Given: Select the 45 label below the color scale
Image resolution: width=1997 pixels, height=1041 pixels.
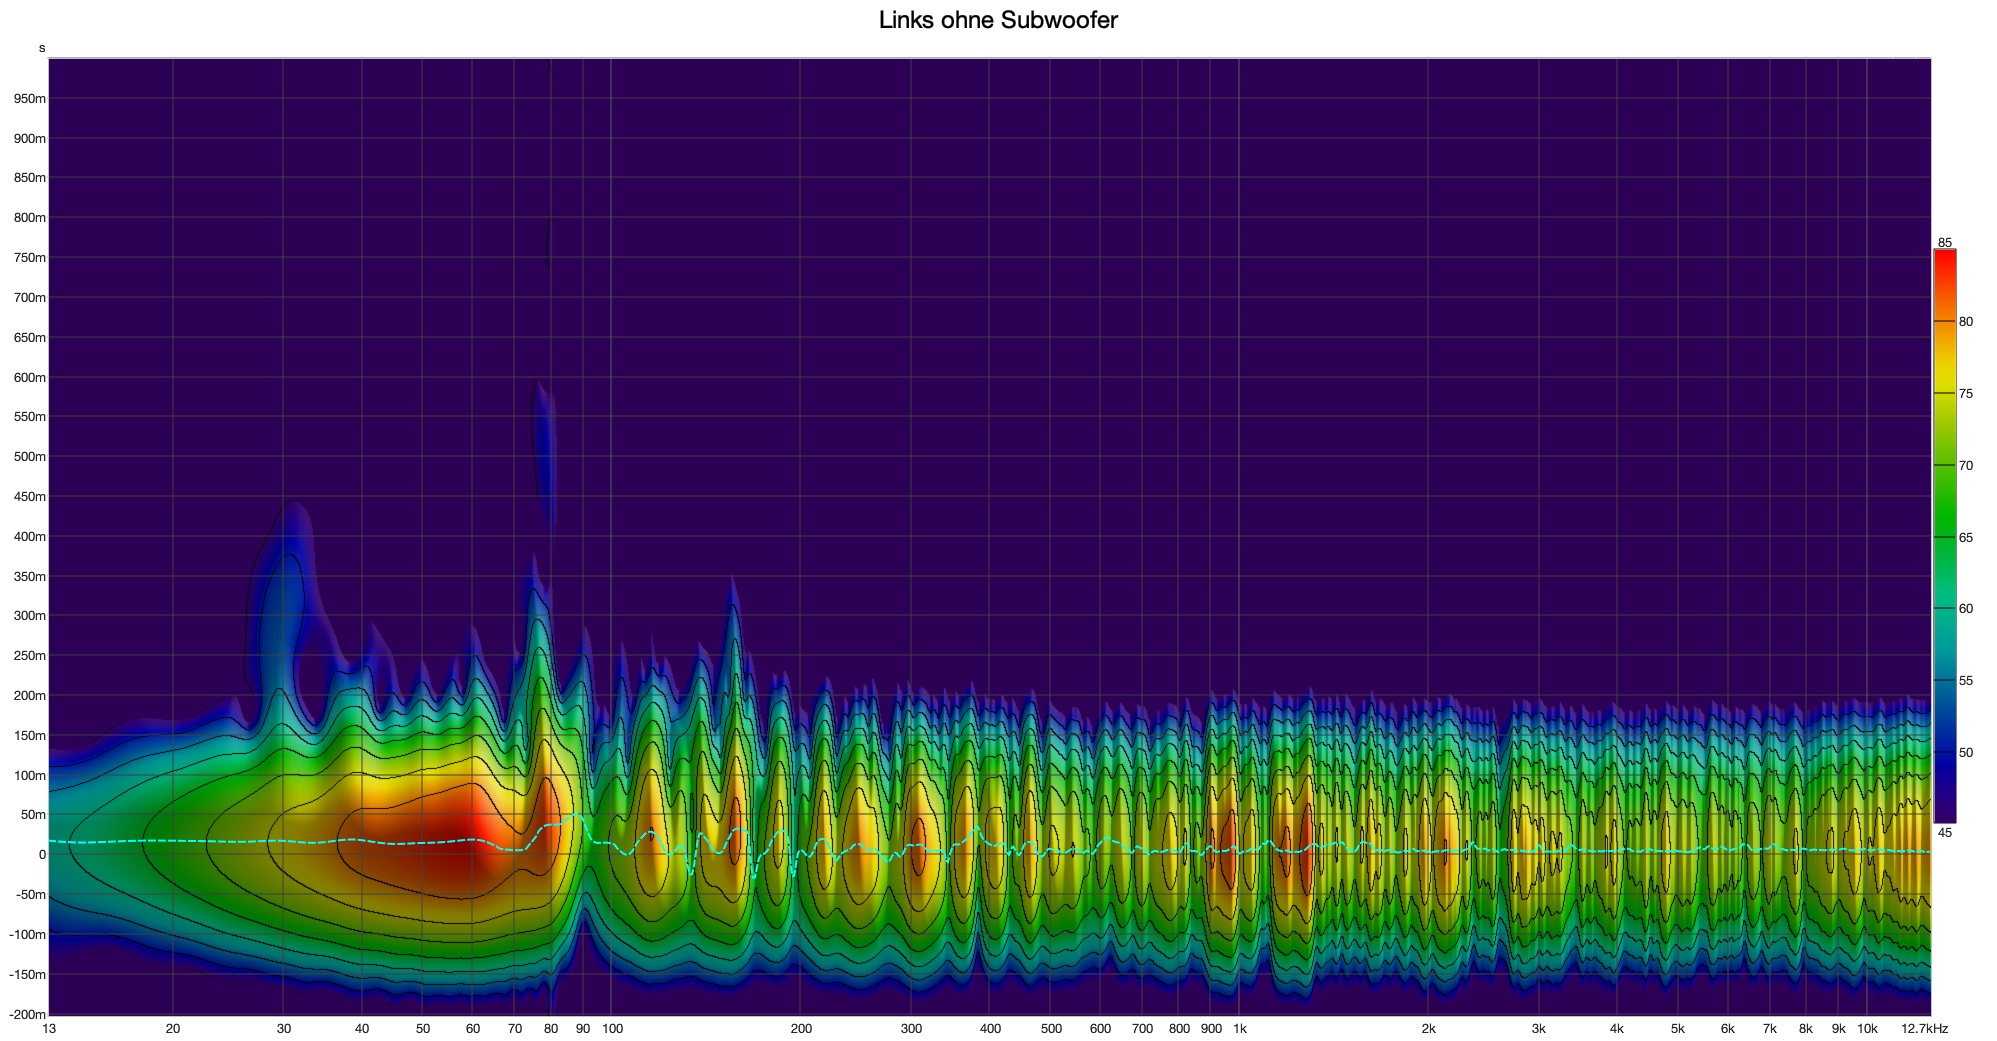Looking at the screenshot, I should click(1944, 832).
